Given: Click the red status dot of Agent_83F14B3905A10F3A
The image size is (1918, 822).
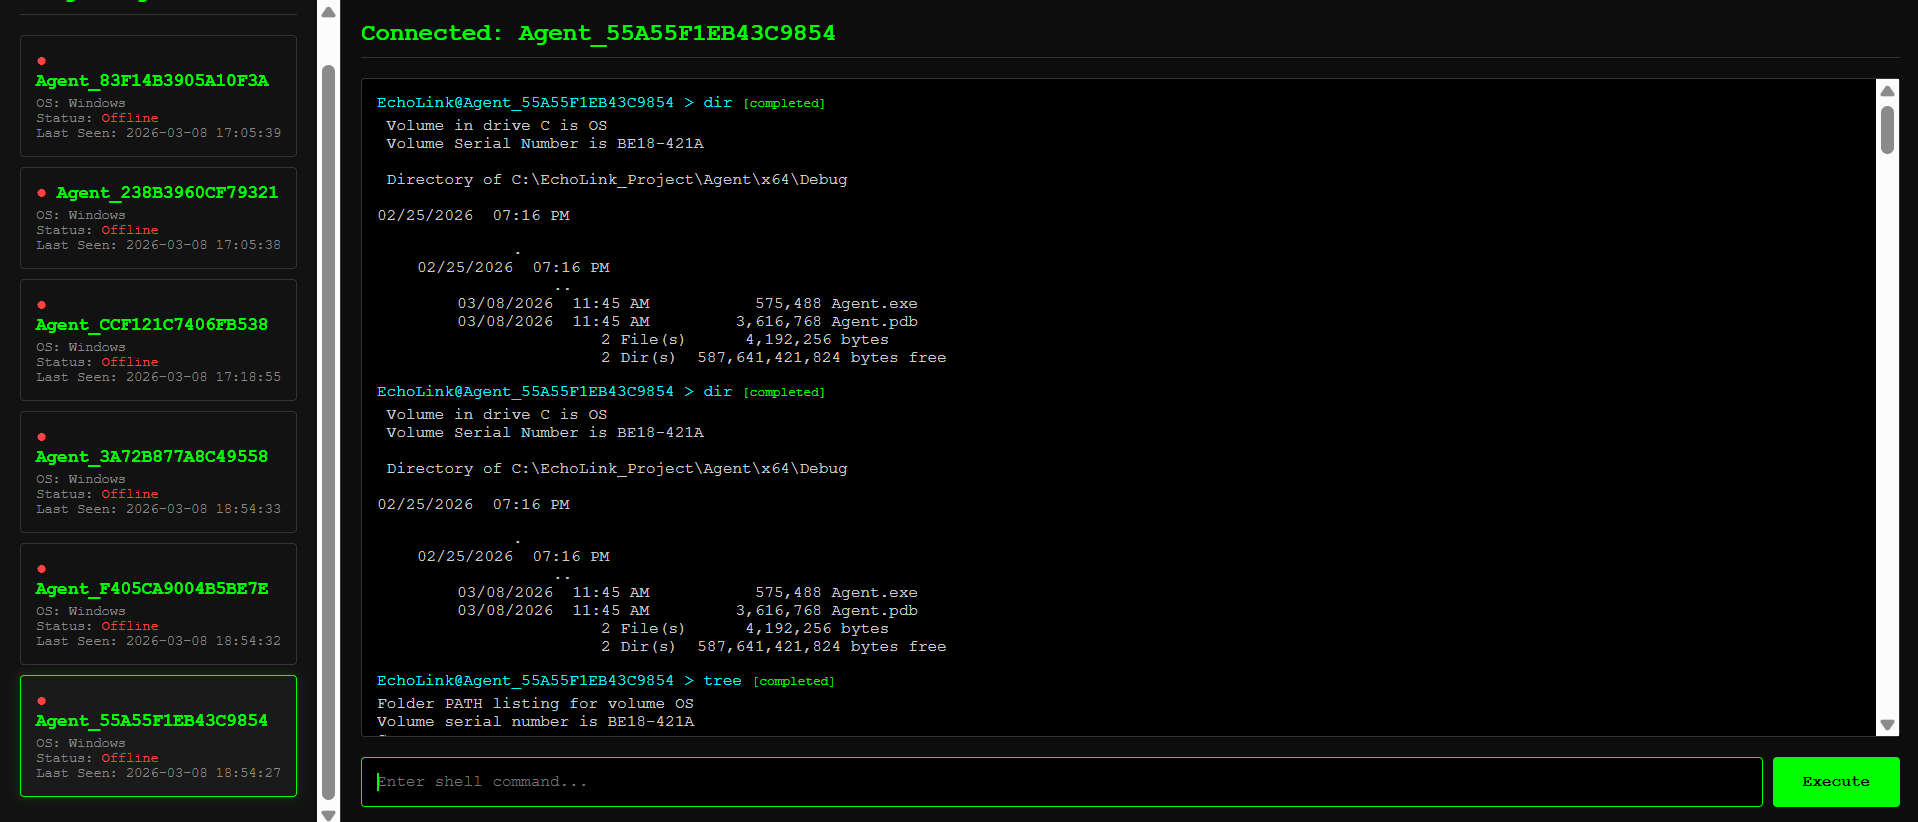Looking at the screenshot, I should click(x=41, y=61).
